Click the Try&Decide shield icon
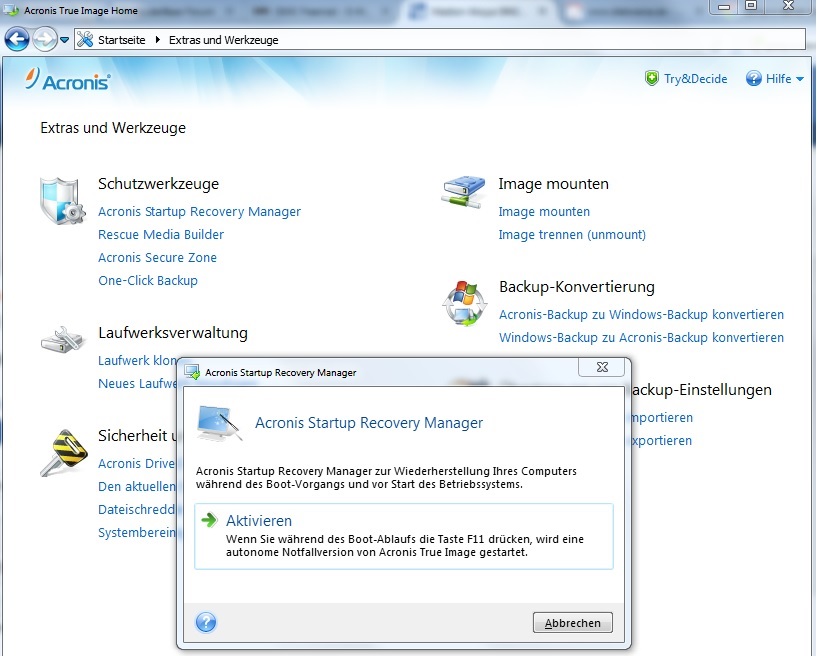817x656 pixels. pos(651,79)
